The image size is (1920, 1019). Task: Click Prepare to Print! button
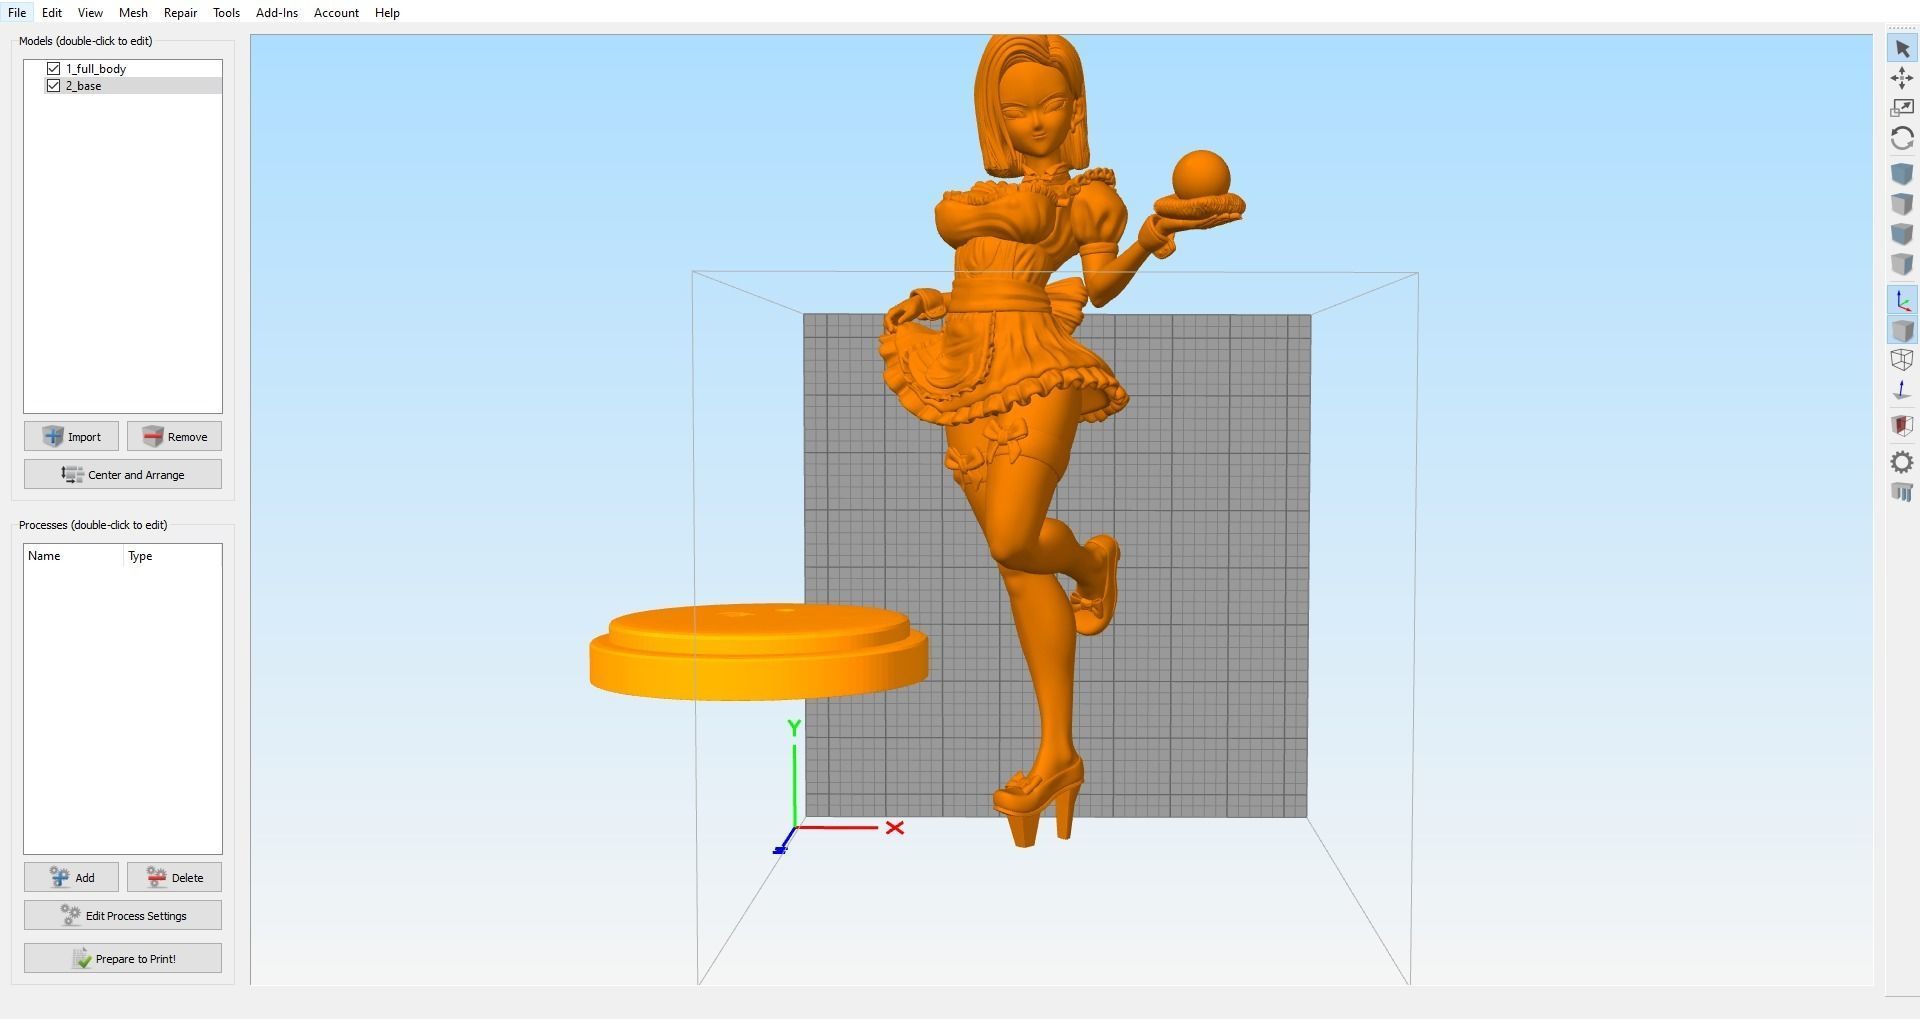(x=123, y=959)
